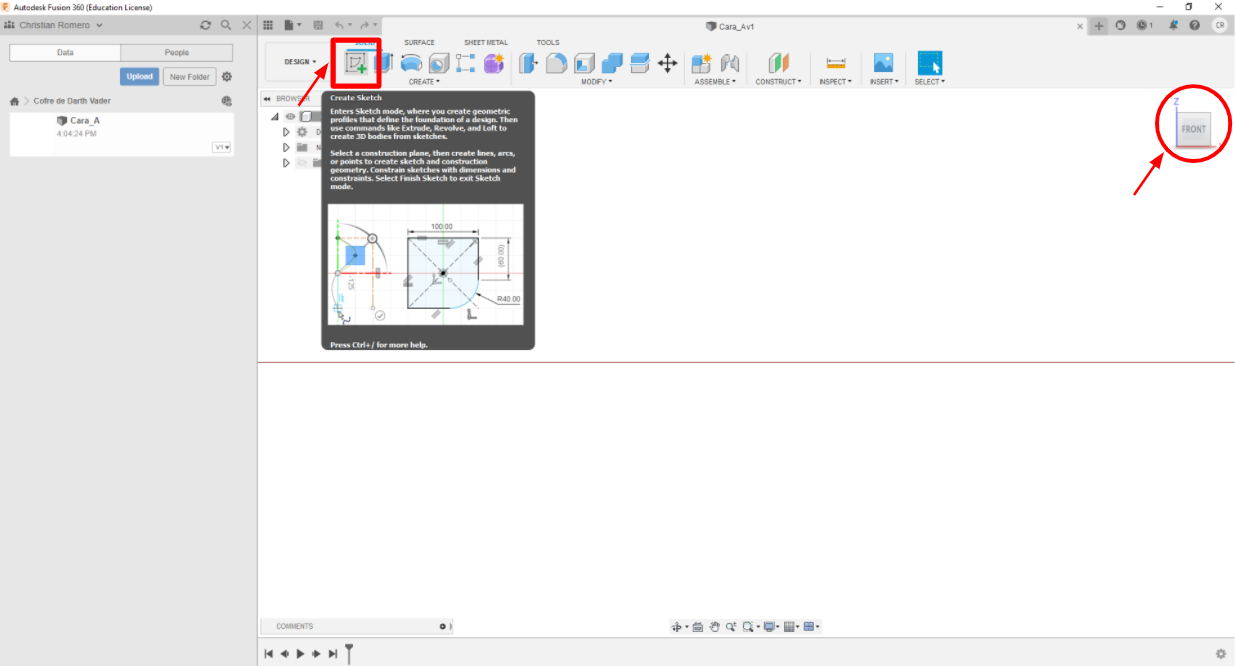Open the Create Form tool
Screen dimensions: 1235x666
click(493, 63)
